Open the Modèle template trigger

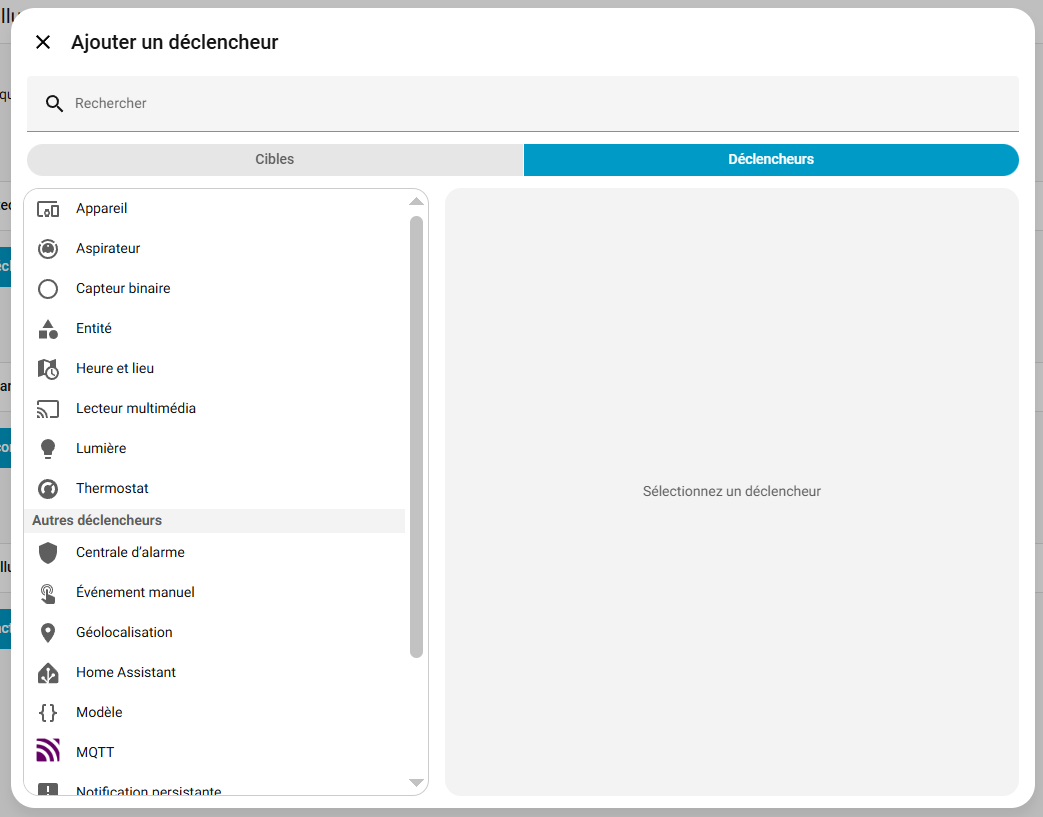point(99,712)
